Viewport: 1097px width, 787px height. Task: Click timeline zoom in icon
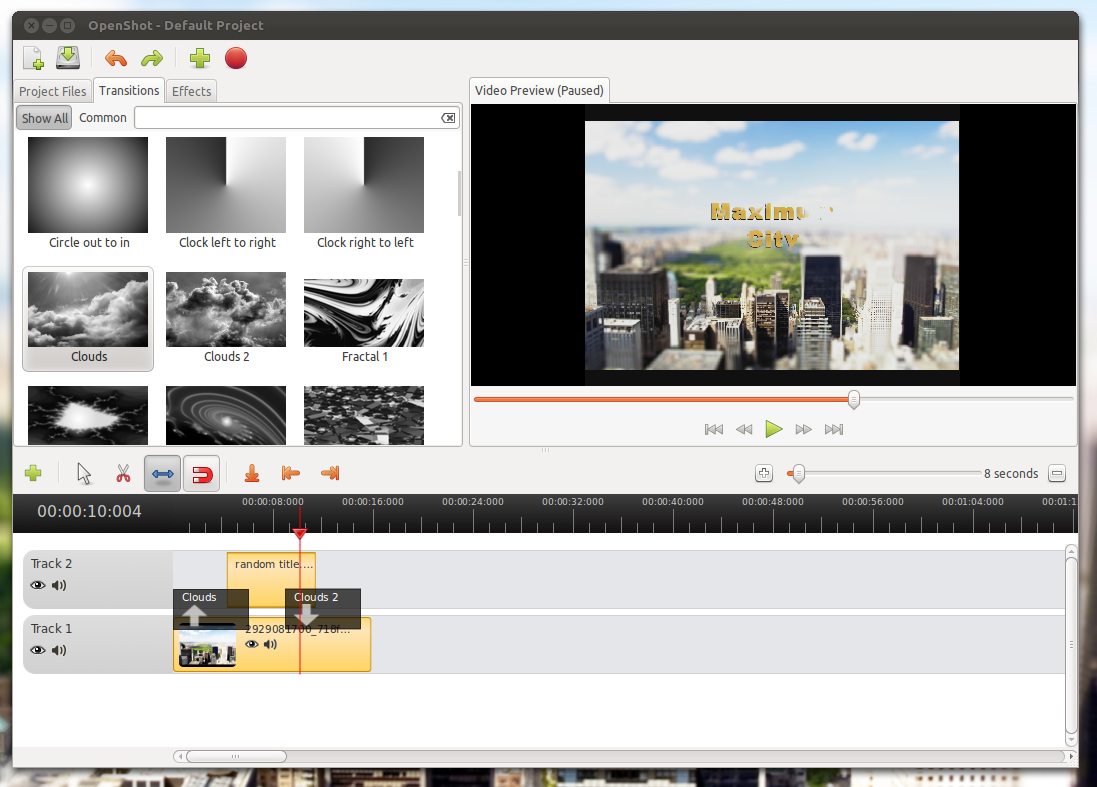(x=763, y=474)
